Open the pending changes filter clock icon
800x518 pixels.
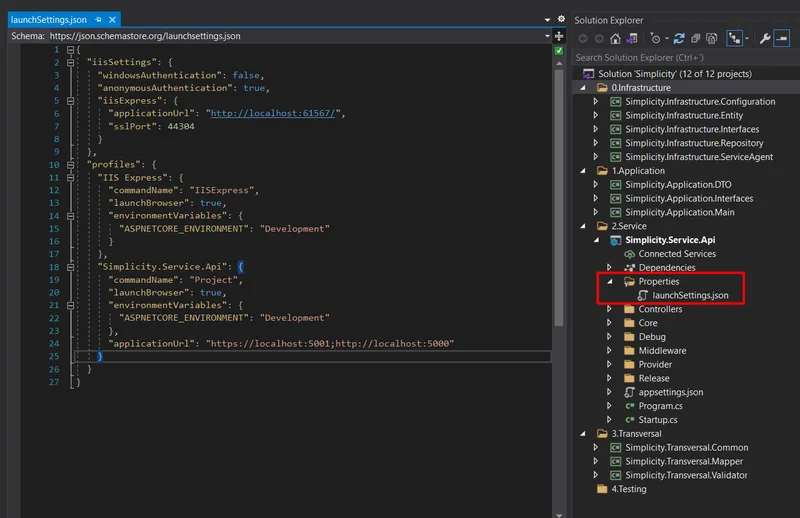(x=655, y=39)
